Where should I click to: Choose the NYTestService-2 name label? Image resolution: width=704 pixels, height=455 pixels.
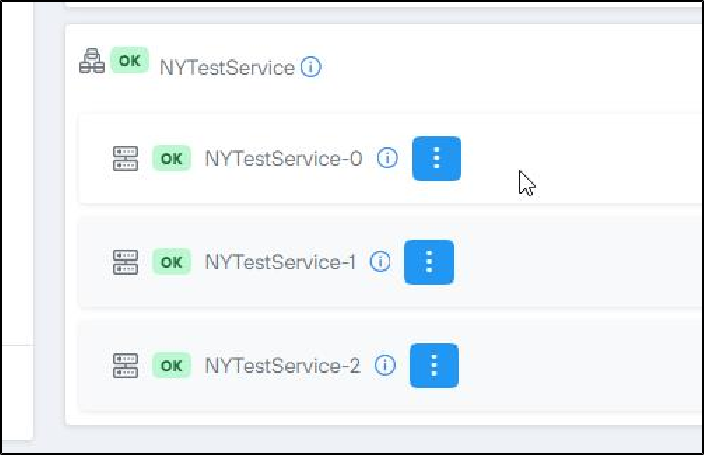[282, 365]
